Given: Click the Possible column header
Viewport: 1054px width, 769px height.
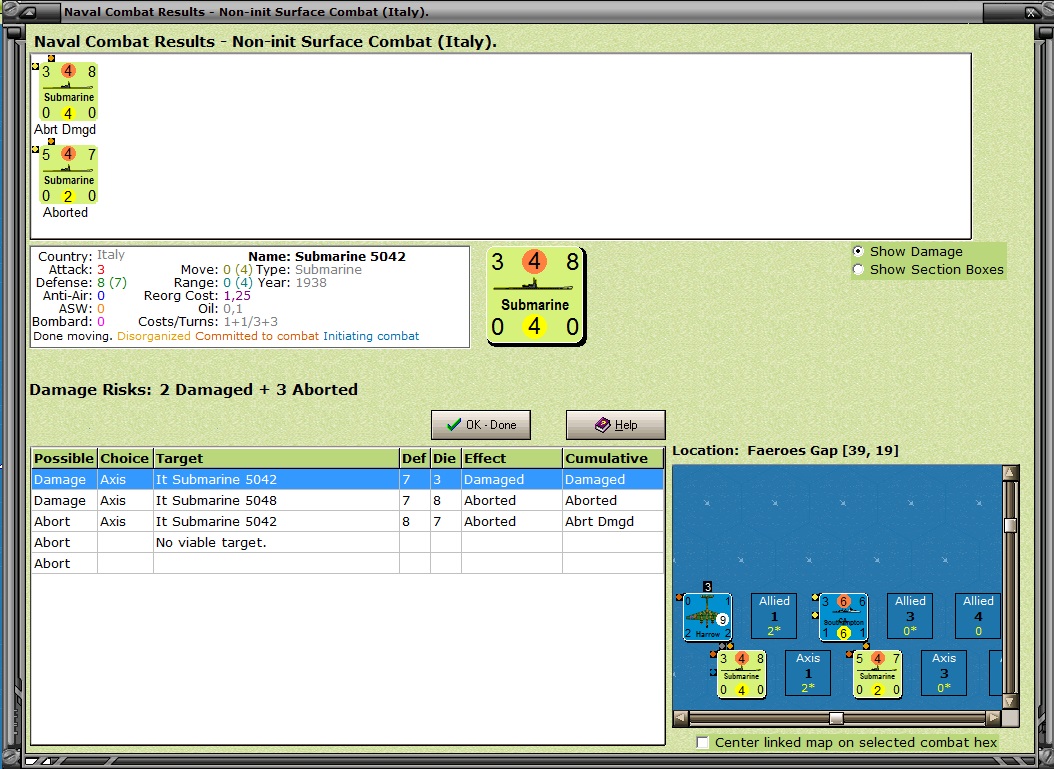Looking at the screenshot, I should (x=64, y=458).
